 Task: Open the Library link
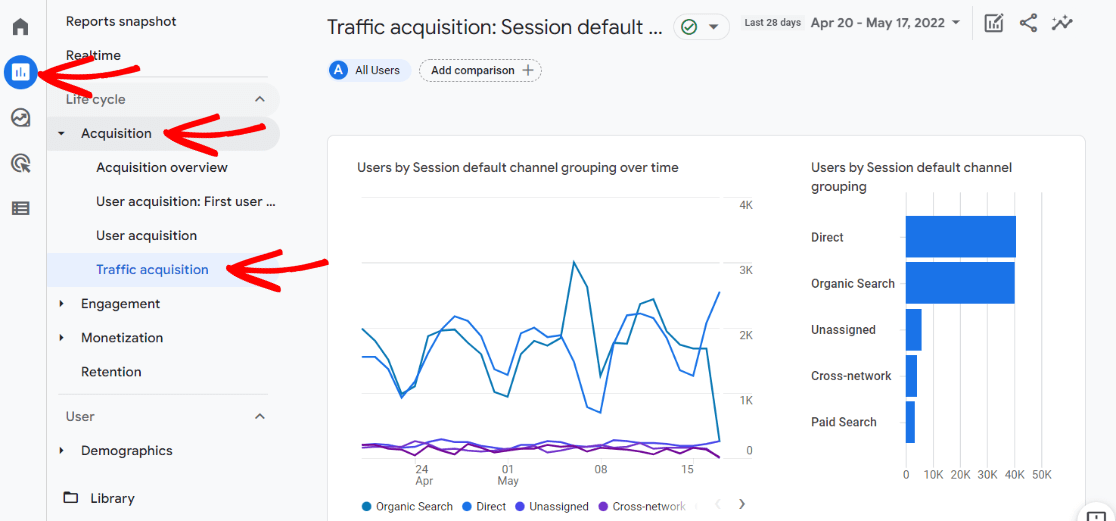[x=112, y=498]
